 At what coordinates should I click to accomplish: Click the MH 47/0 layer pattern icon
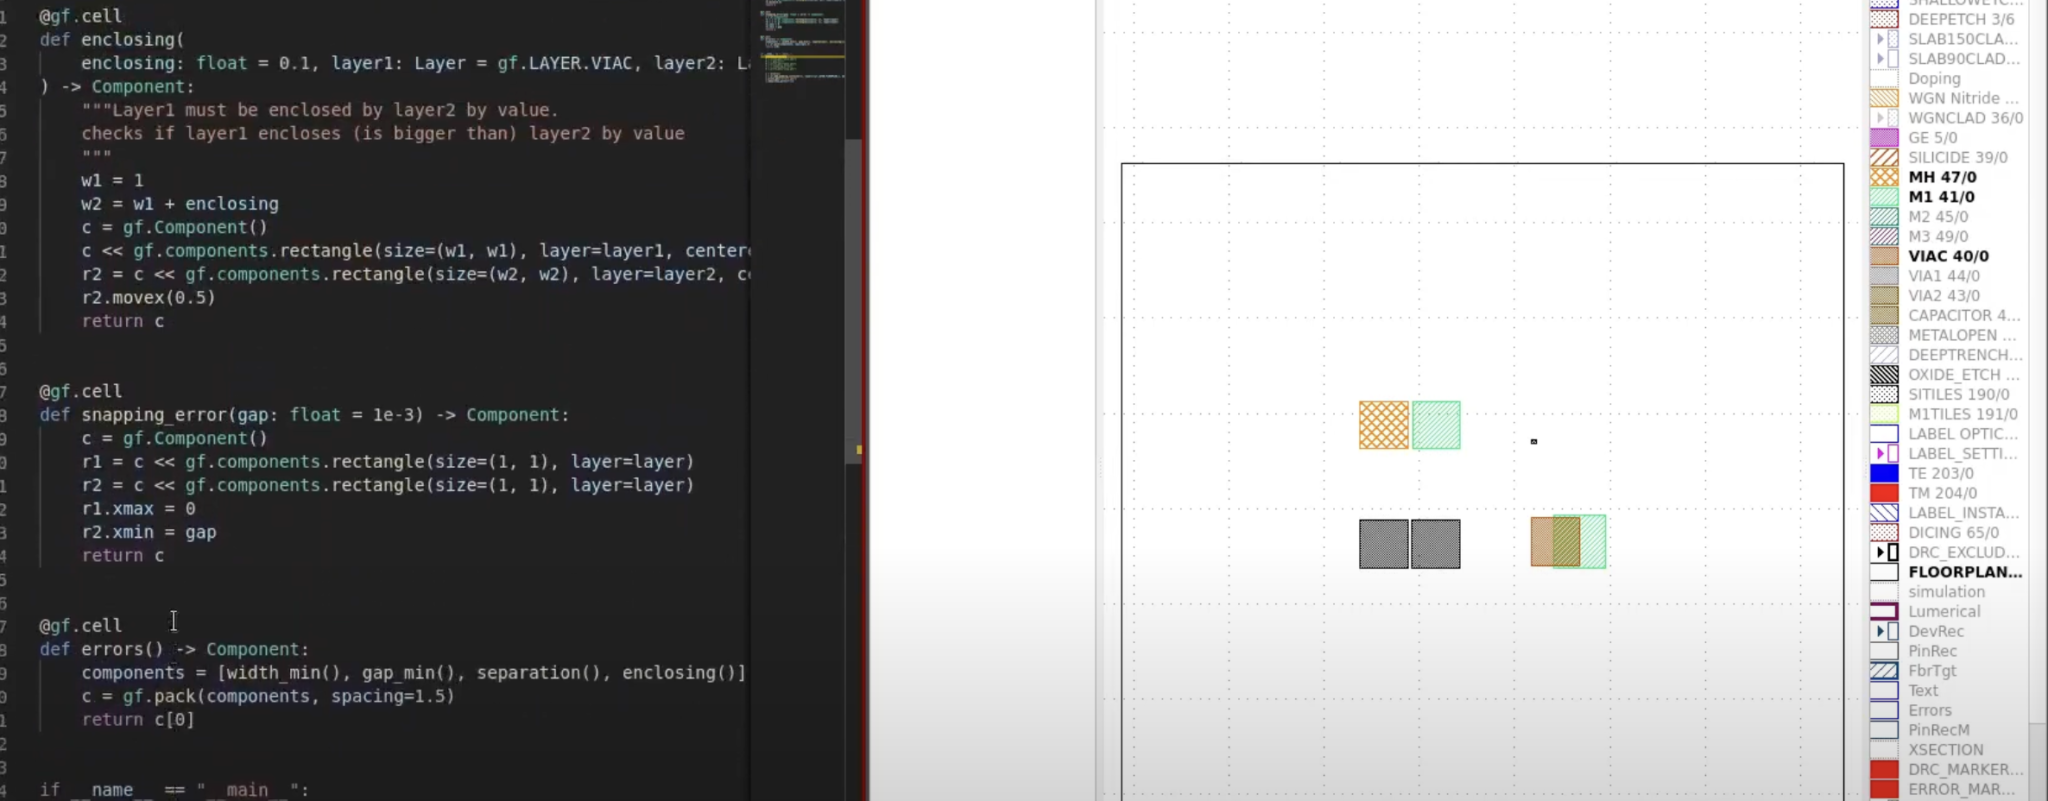[x=1884, y=177]
